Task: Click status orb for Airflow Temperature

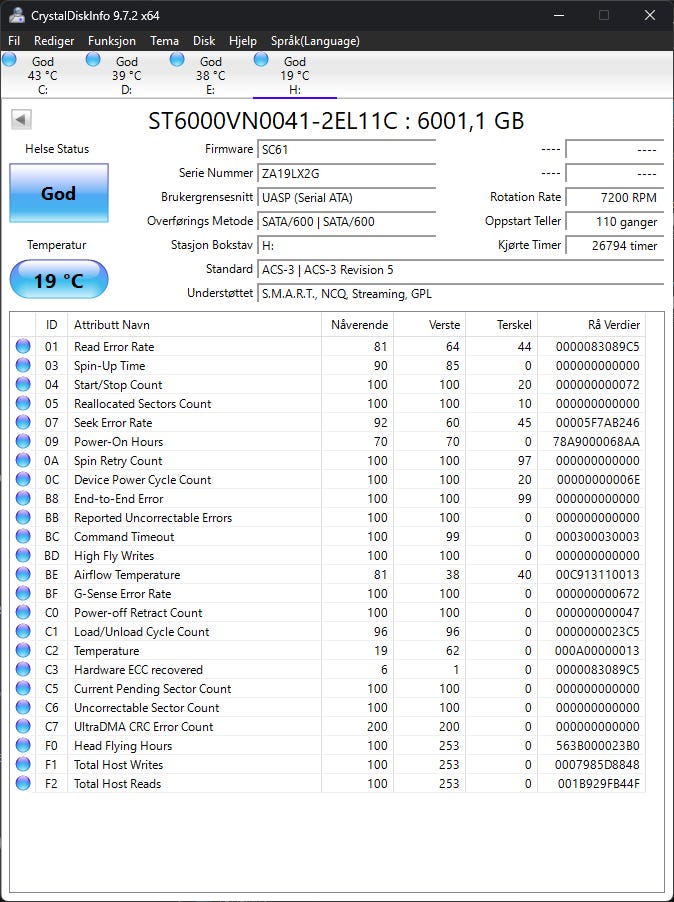Action: coord(23,574)
